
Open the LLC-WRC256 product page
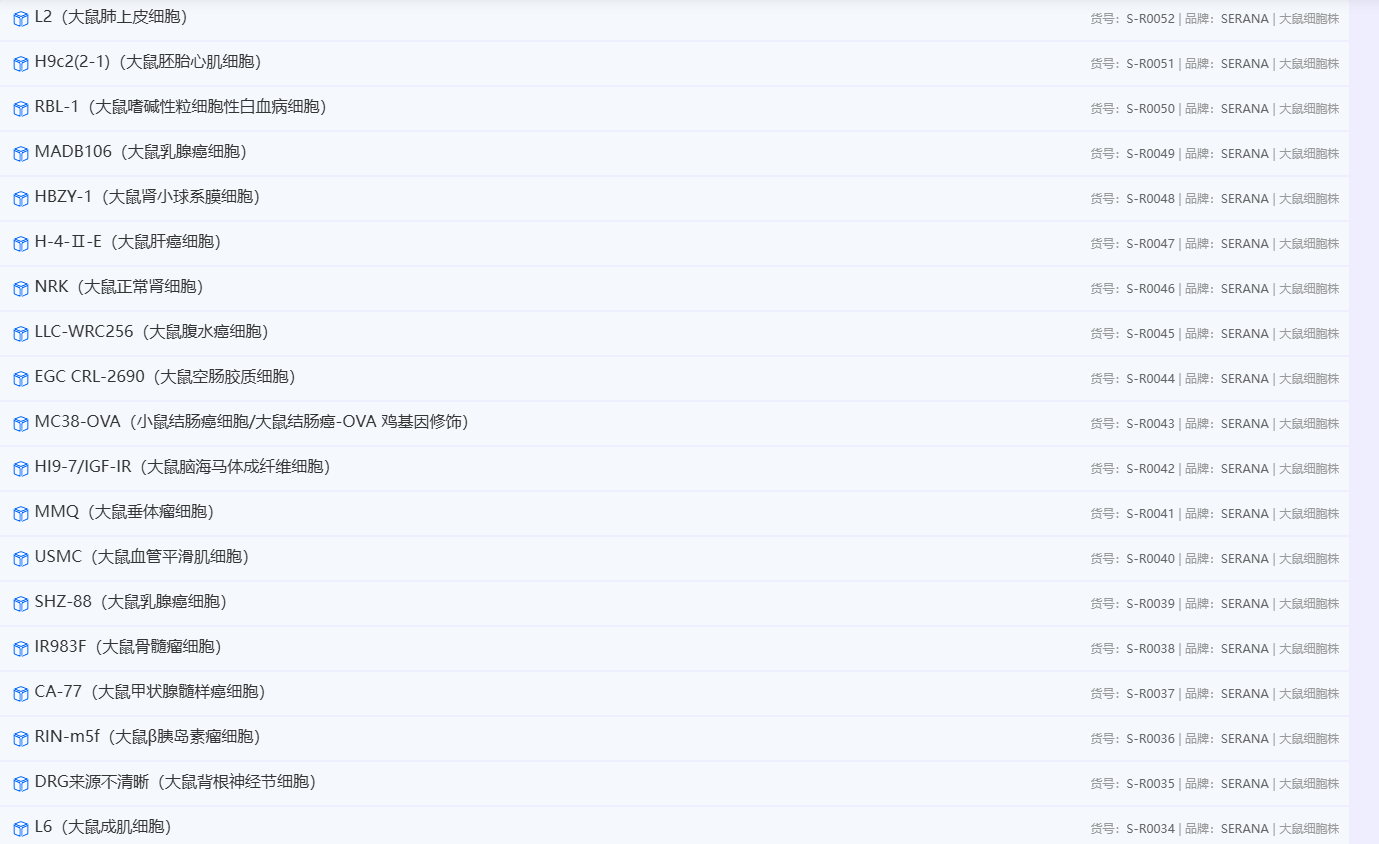tap(151, 332)
